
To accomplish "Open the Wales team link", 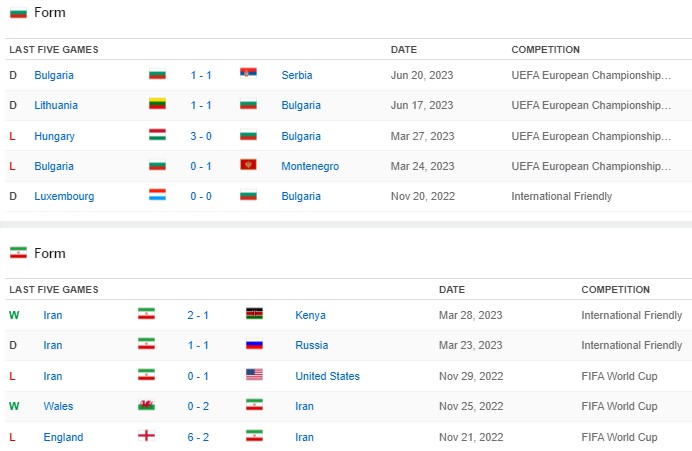I will [x=58, y=406].
